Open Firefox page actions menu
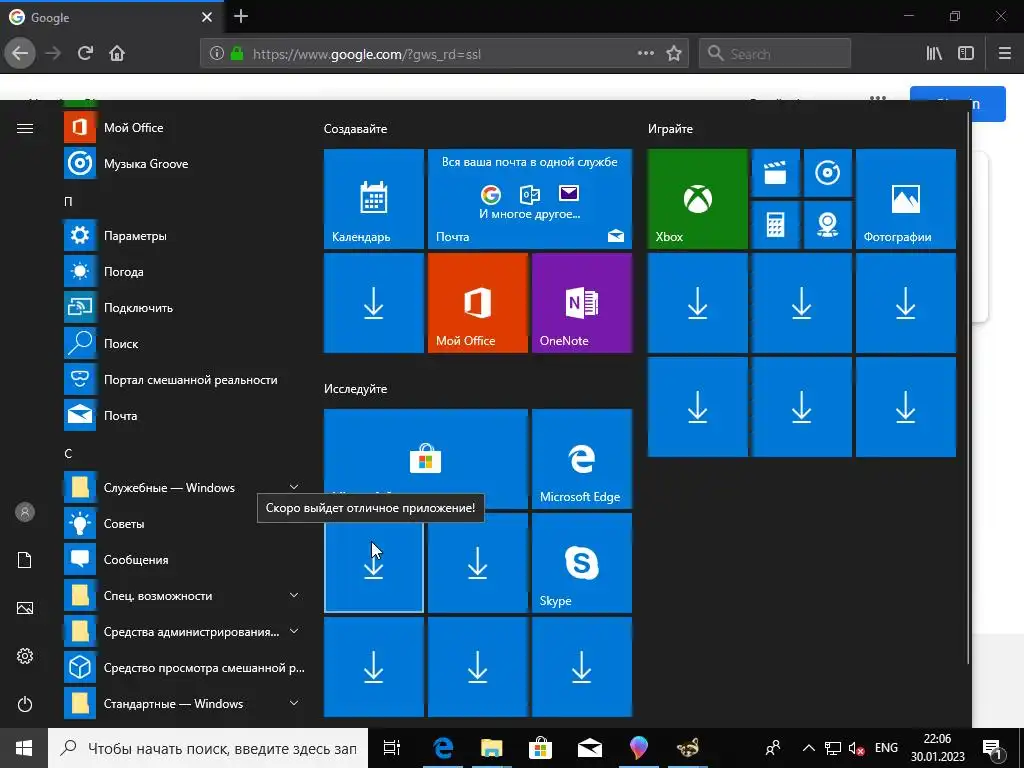This screenshot has width=1024, height=768. pos(646,54)
